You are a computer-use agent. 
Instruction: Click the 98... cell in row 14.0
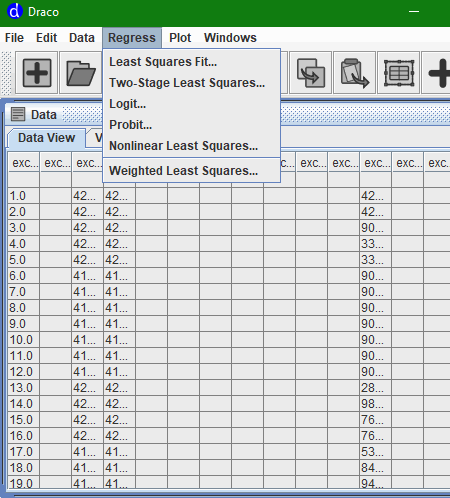click(376, 404)
